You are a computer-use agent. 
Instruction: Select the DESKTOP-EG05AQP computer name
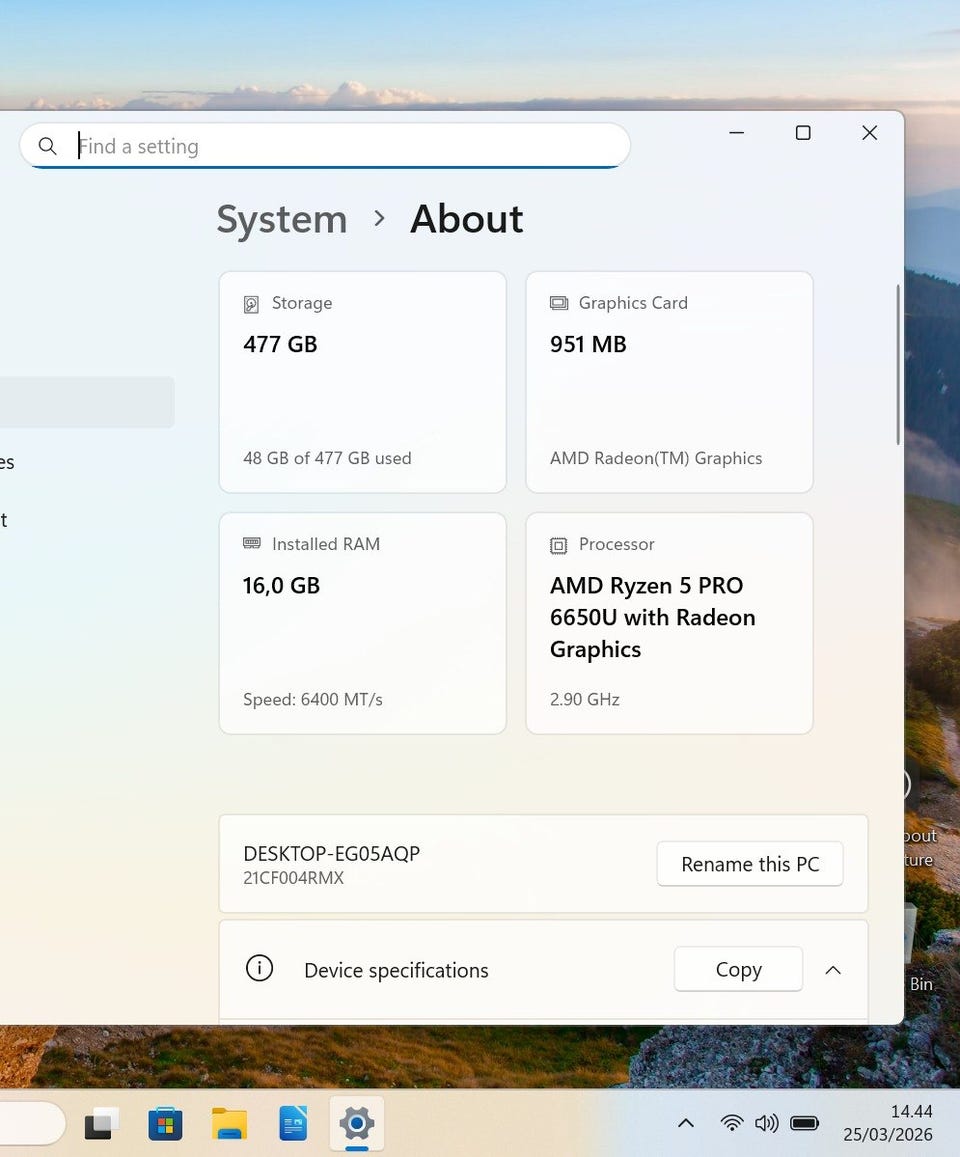[331, 854]
